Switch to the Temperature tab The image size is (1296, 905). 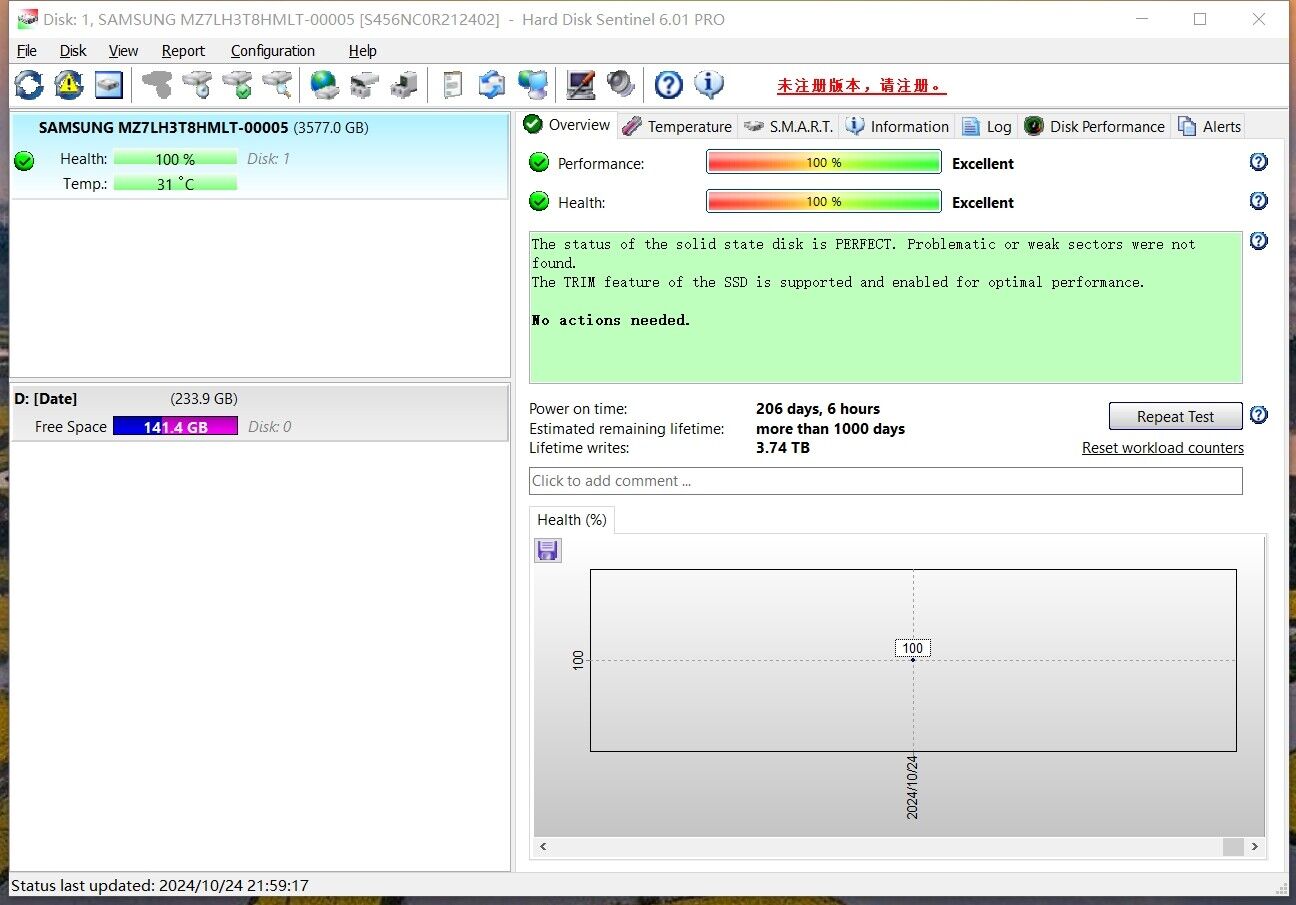(x=677, y=126)
